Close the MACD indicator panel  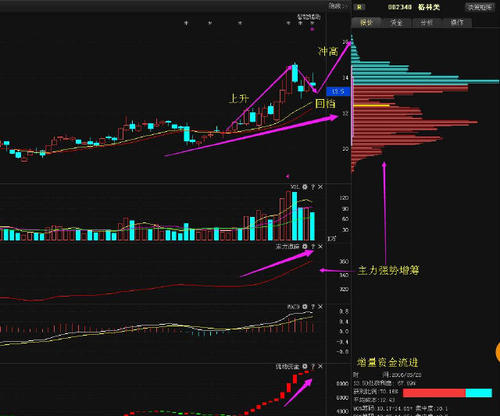[x=320, y=307]
